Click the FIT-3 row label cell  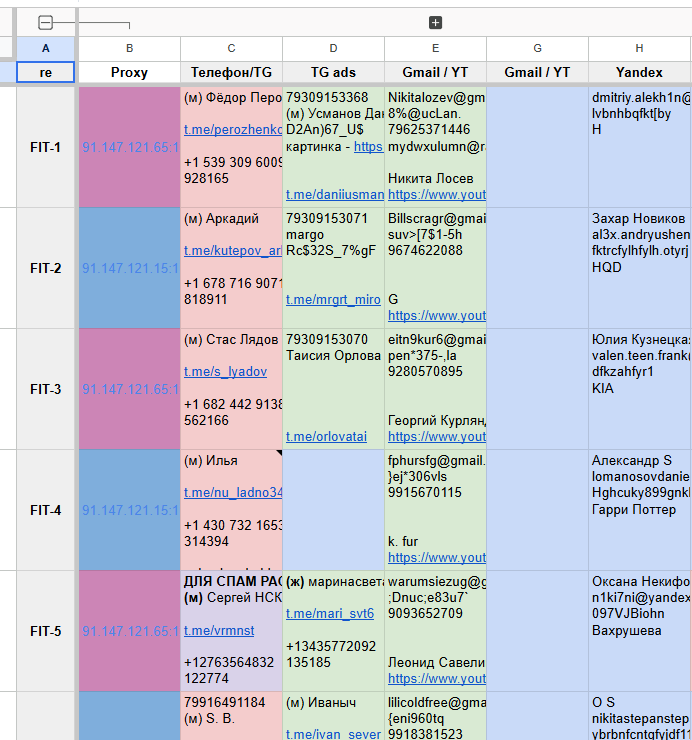click(46, 389)
